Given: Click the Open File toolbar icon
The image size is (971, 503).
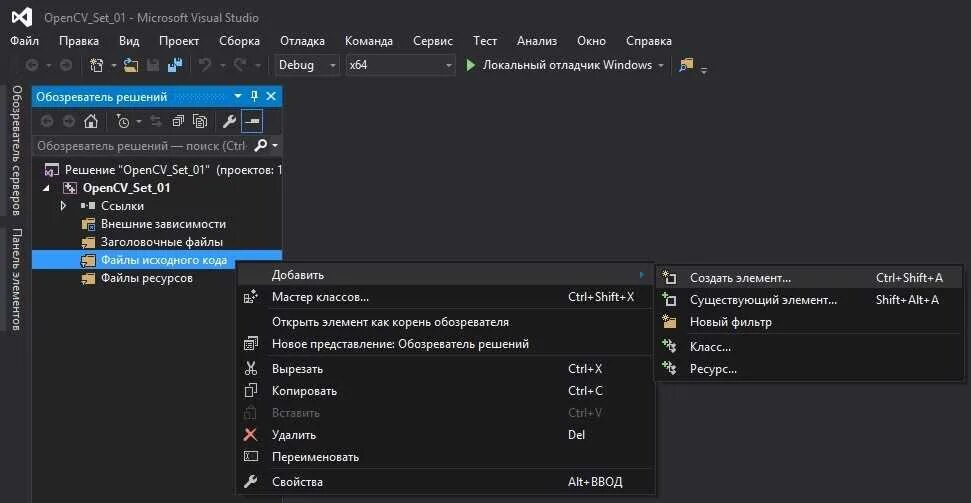Looking at the screenshot, I should tap(131, 65).
